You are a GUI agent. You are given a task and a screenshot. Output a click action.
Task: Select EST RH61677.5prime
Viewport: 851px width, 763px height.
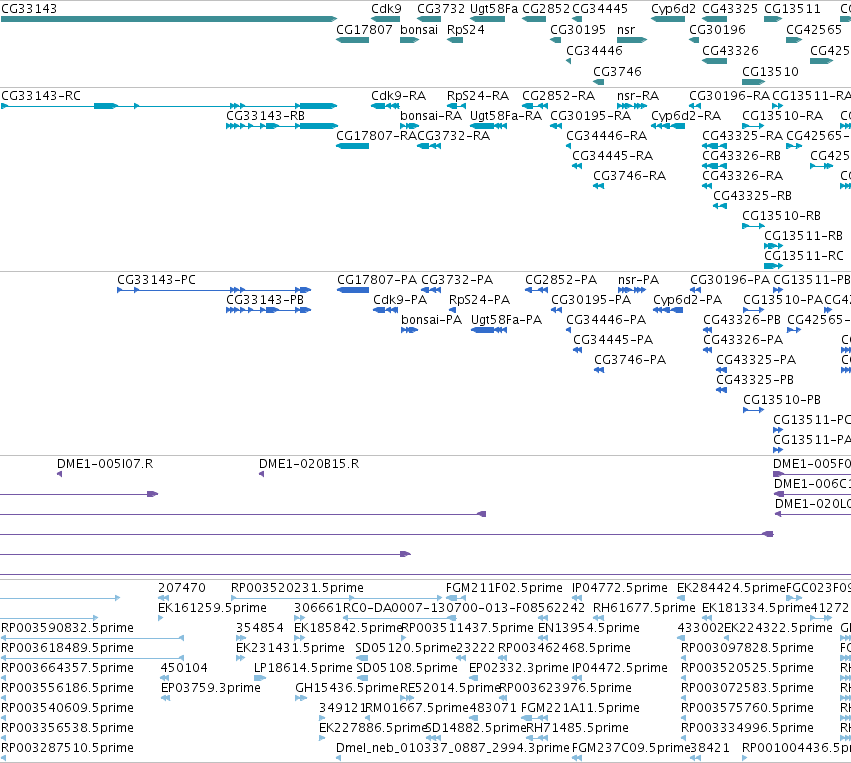coord(644,608)
